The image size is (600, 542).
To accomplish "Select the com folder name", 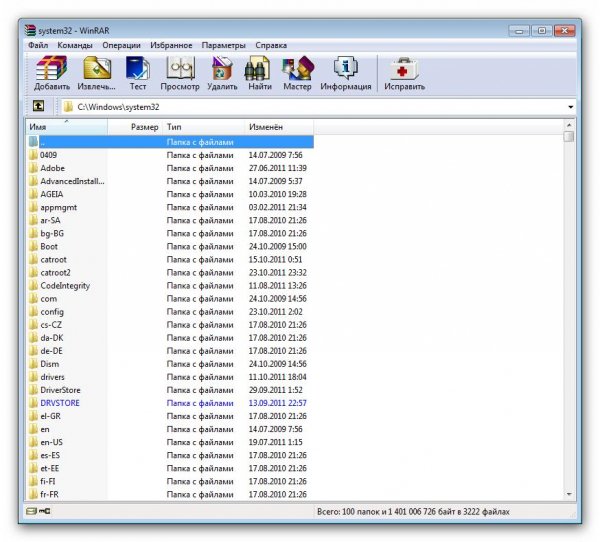I will click(49, 299).
